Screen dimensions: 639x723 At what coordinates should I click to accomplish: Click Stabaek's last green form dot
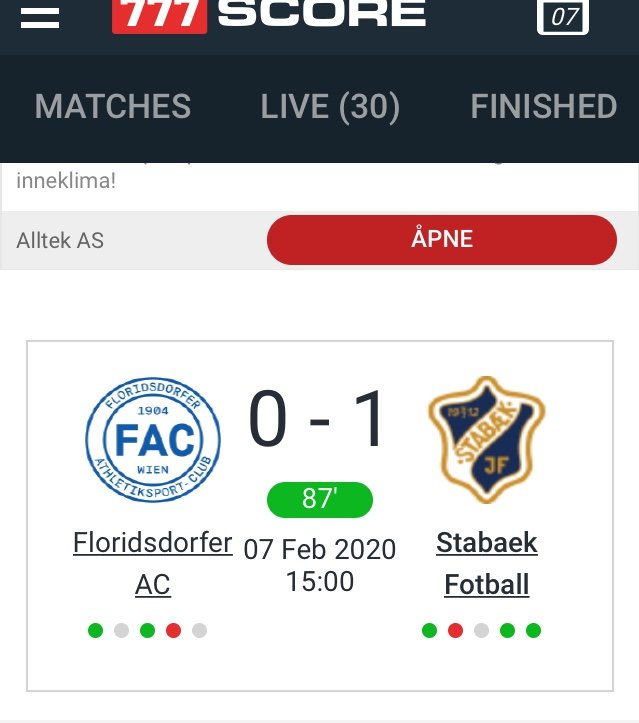coord(533,630)
